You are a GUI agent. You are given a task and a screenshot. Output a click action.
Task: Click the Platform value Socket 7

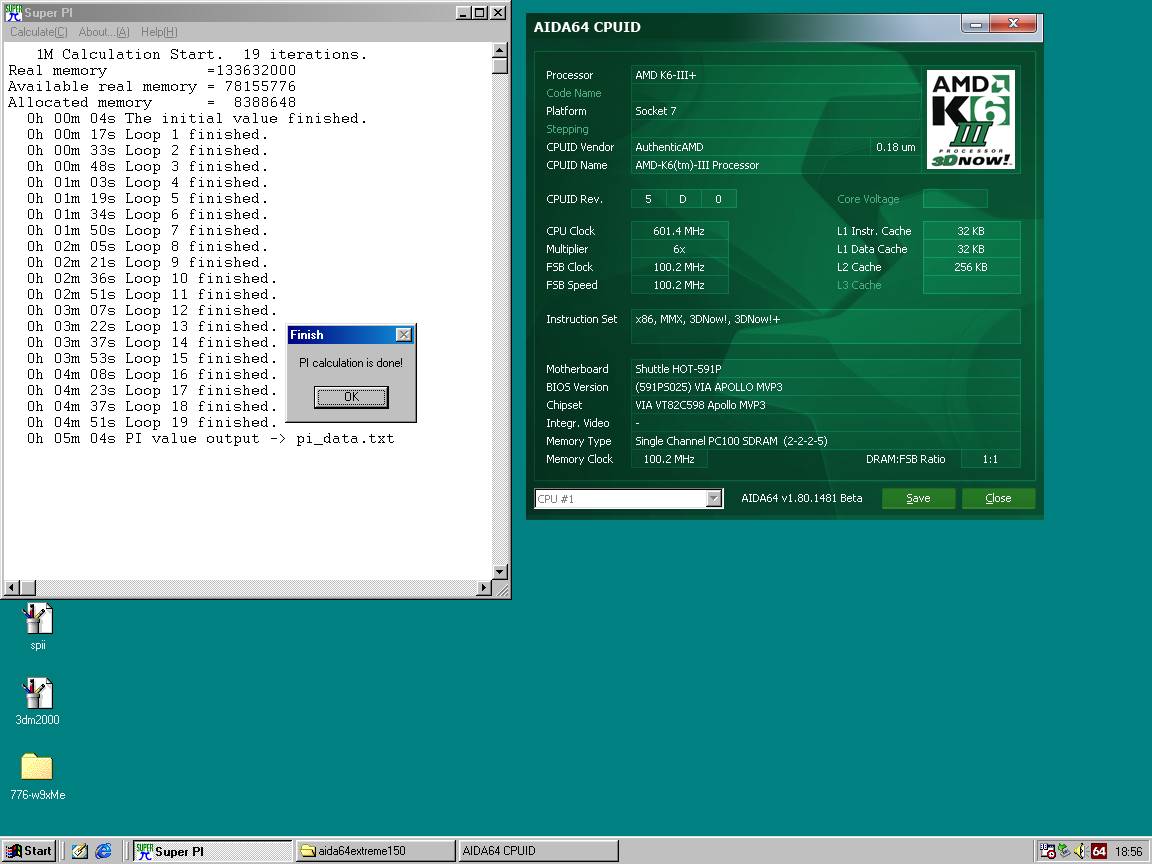coord(655,111)
